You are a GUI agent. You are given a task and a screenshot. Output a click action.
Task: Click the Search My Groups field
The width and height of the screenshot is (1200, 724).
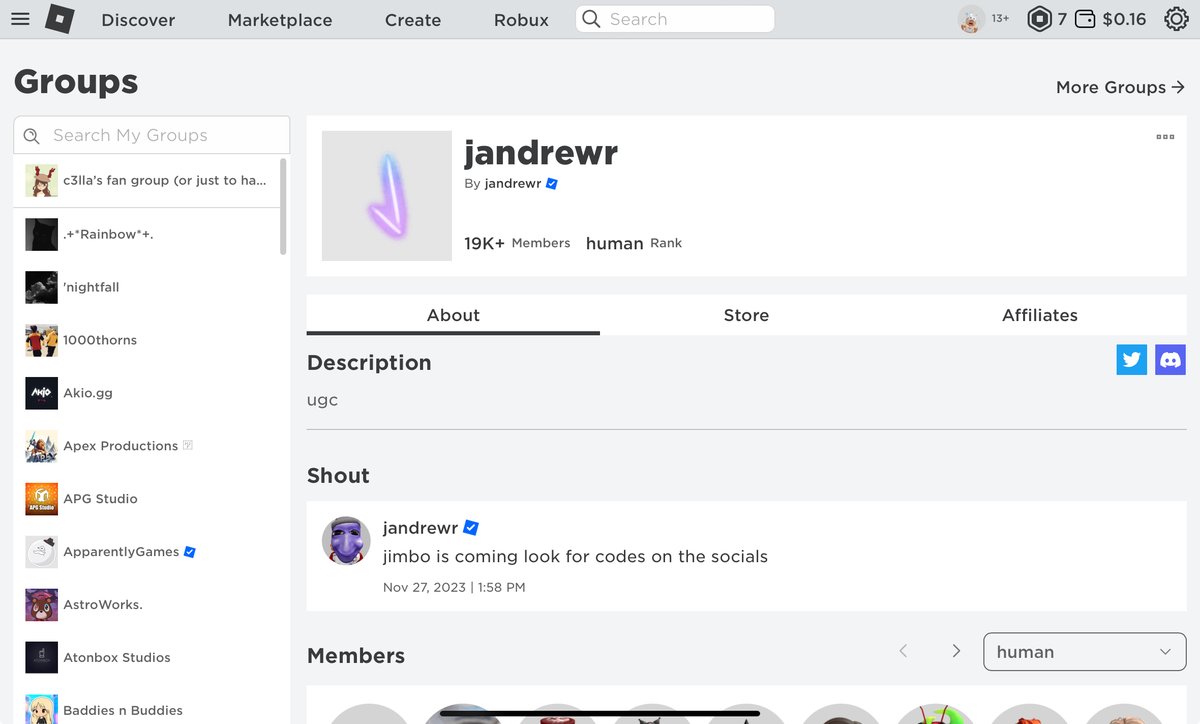(x=152, y=135)
